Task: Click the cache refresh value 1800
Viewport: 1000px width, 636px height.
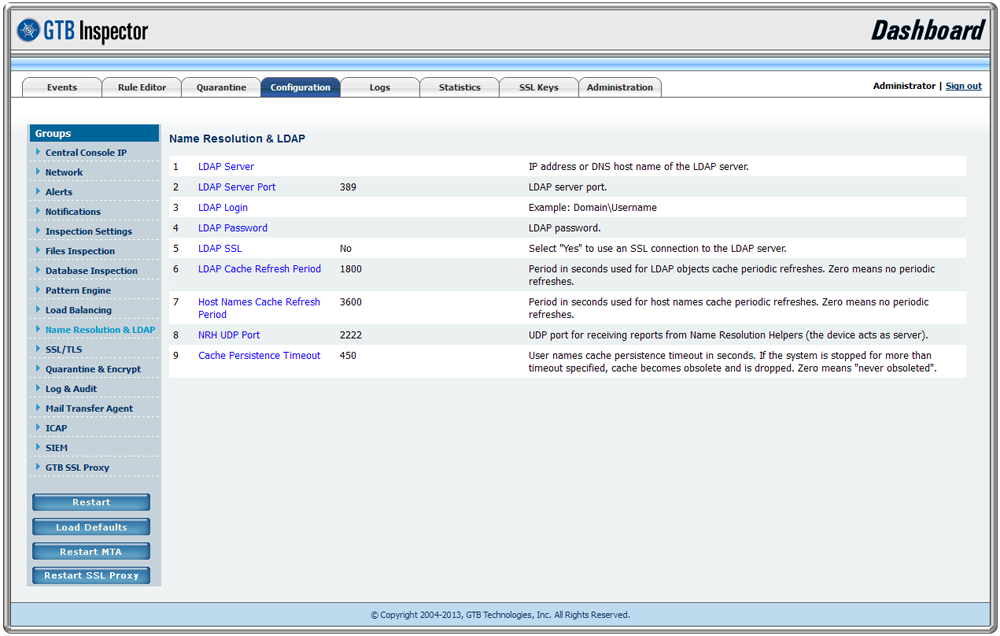Action: click(351, 269)
